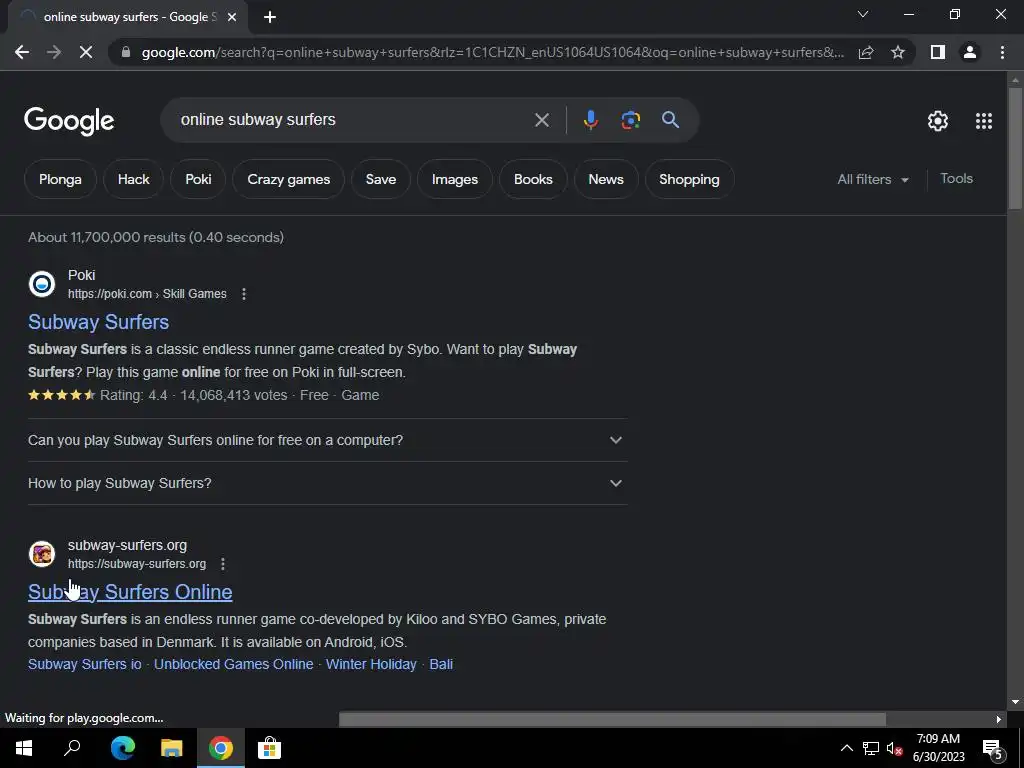Open the Chrome three-dot menu
This screenshot has width=1024, height=768.
(x=1002, y=52)
